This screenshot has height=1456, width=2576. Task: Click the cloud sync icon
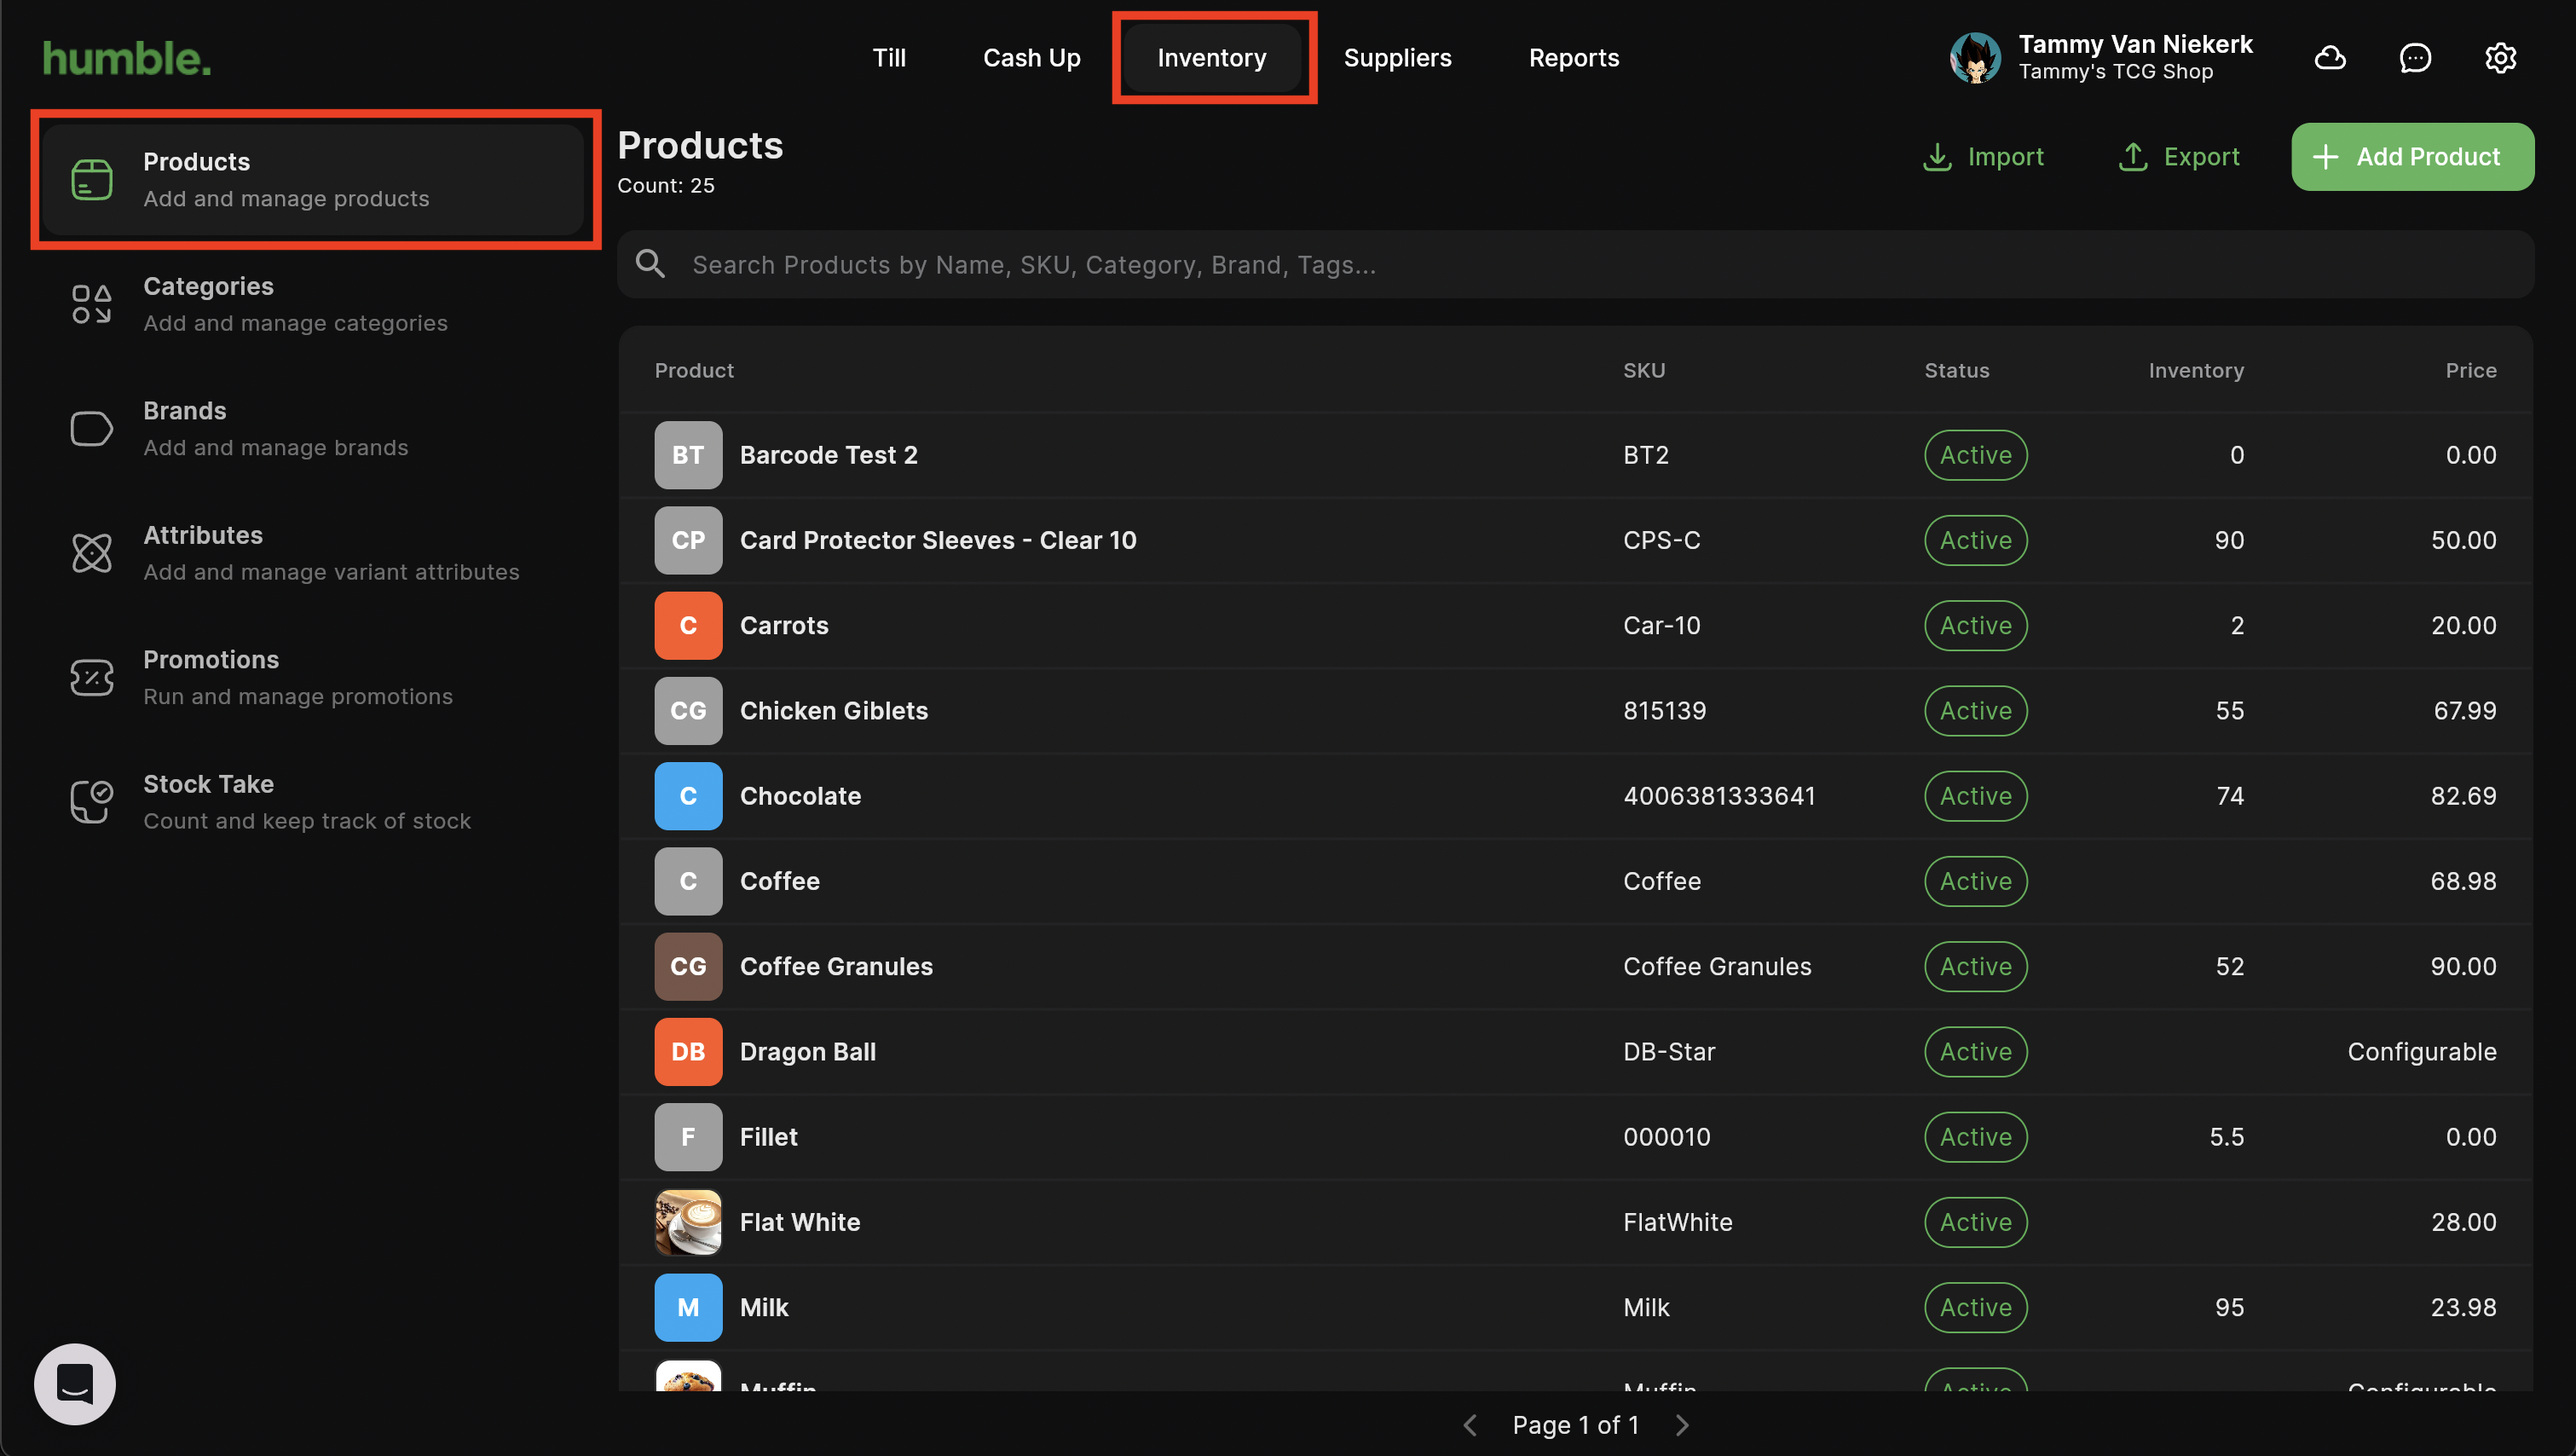tap(2330, 58)
